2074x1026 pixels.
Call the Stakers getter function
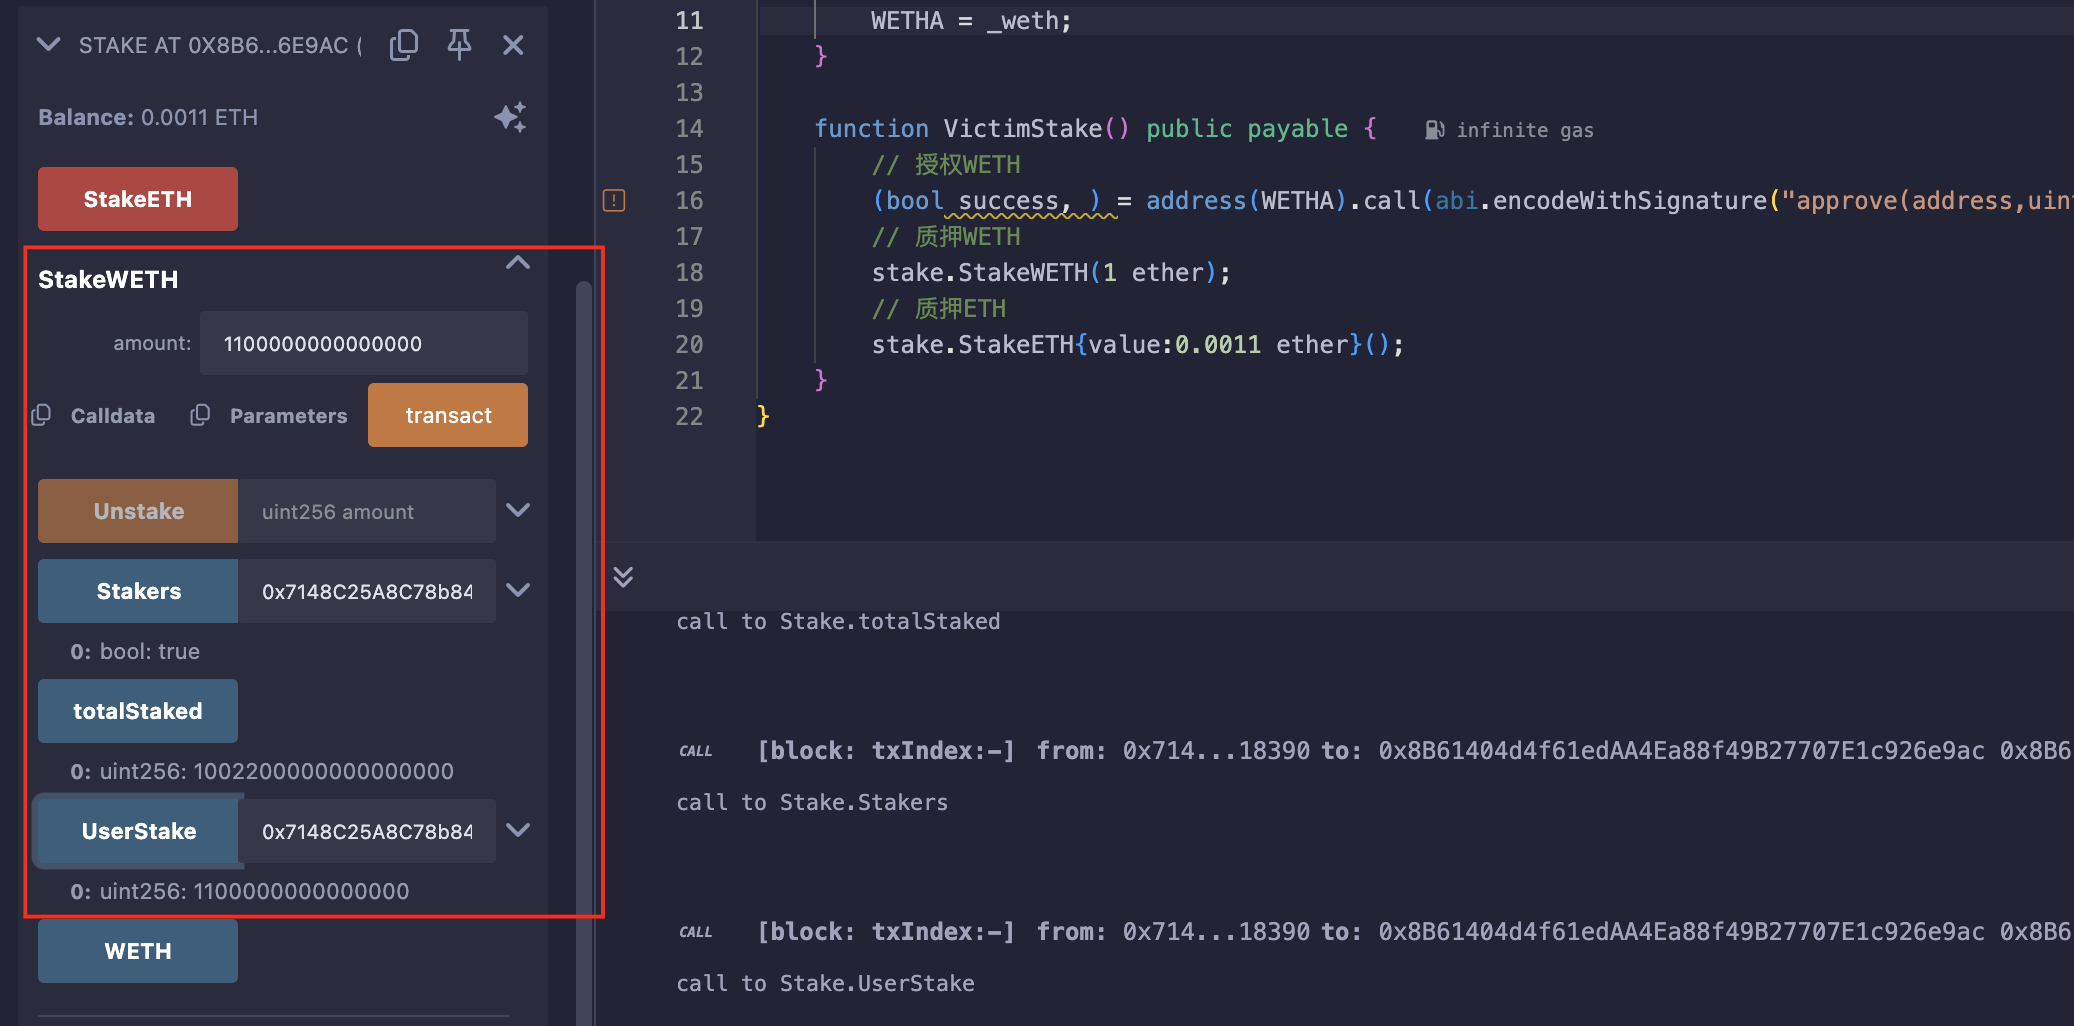point(138,591)
